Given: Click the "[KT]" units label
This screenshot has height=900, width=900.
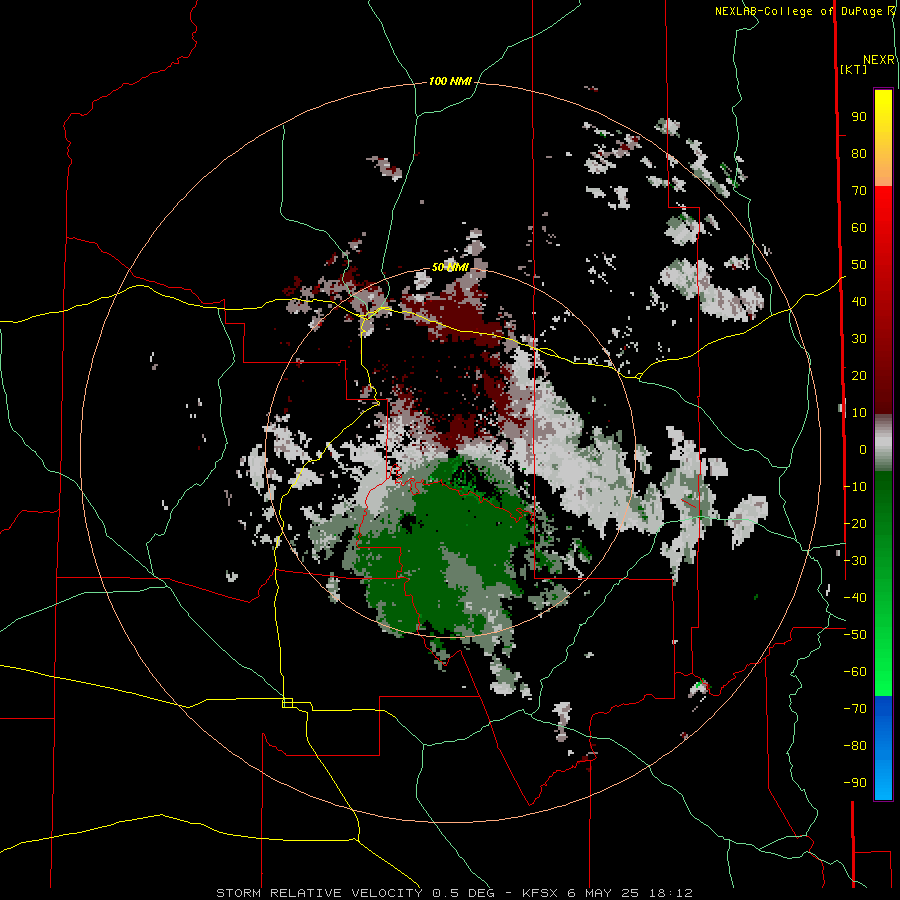Looking at the screenshot, I should [x=854, y=69].
